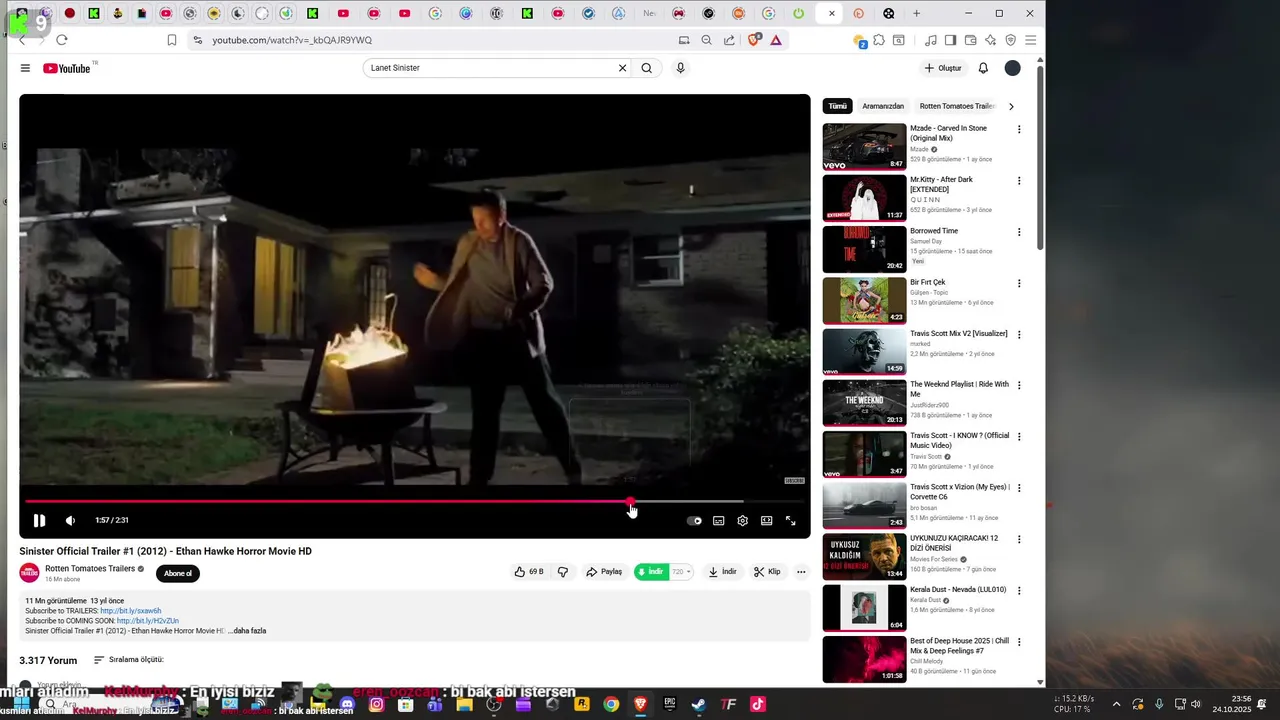Image resolution: width=1280 pixels, height=720 pixels.
Task: Share the video via Paylaş
Action: (x=604, y=572)
